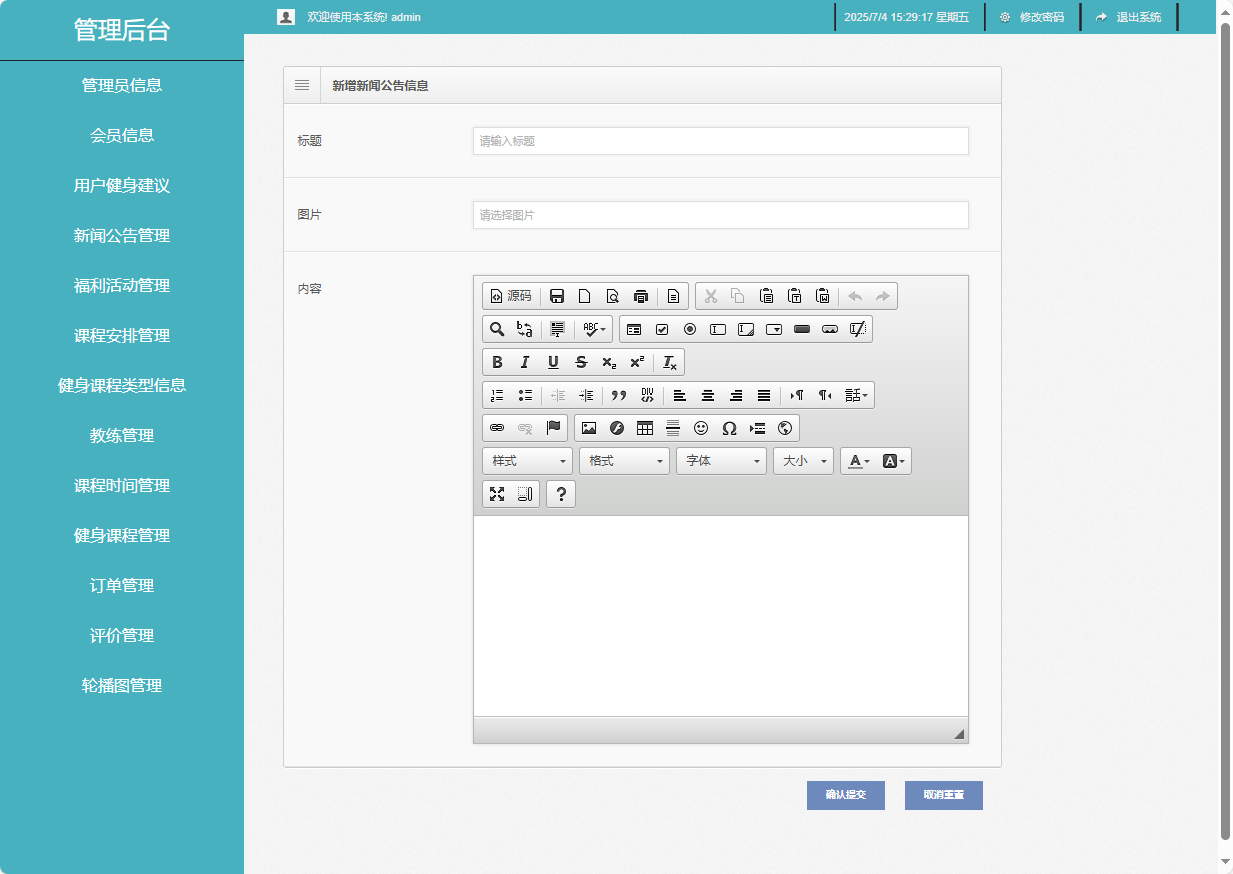The height and width of the screenshot is (874, 1233).
Task: Open the 样式 styles dropdown
Action: pyautogui.click(x=527, y=461)
